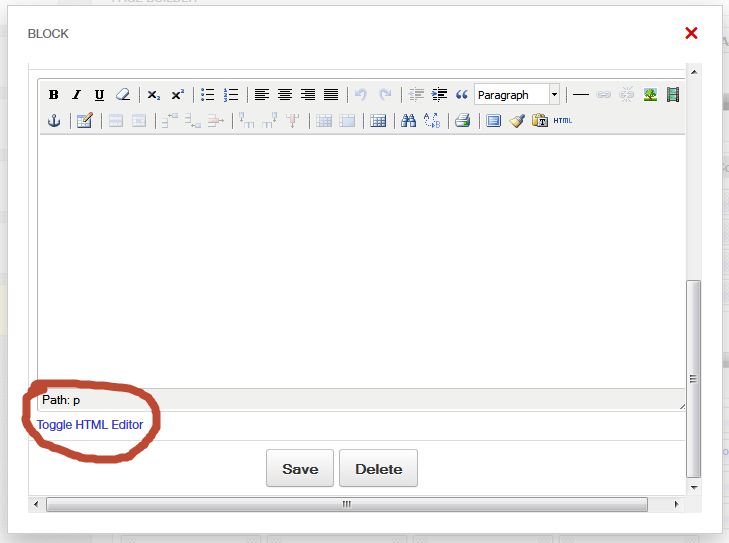The width and height of the screenshot is (729, 543).
Task: Click the insert column after icon
Action: [270, 121]
